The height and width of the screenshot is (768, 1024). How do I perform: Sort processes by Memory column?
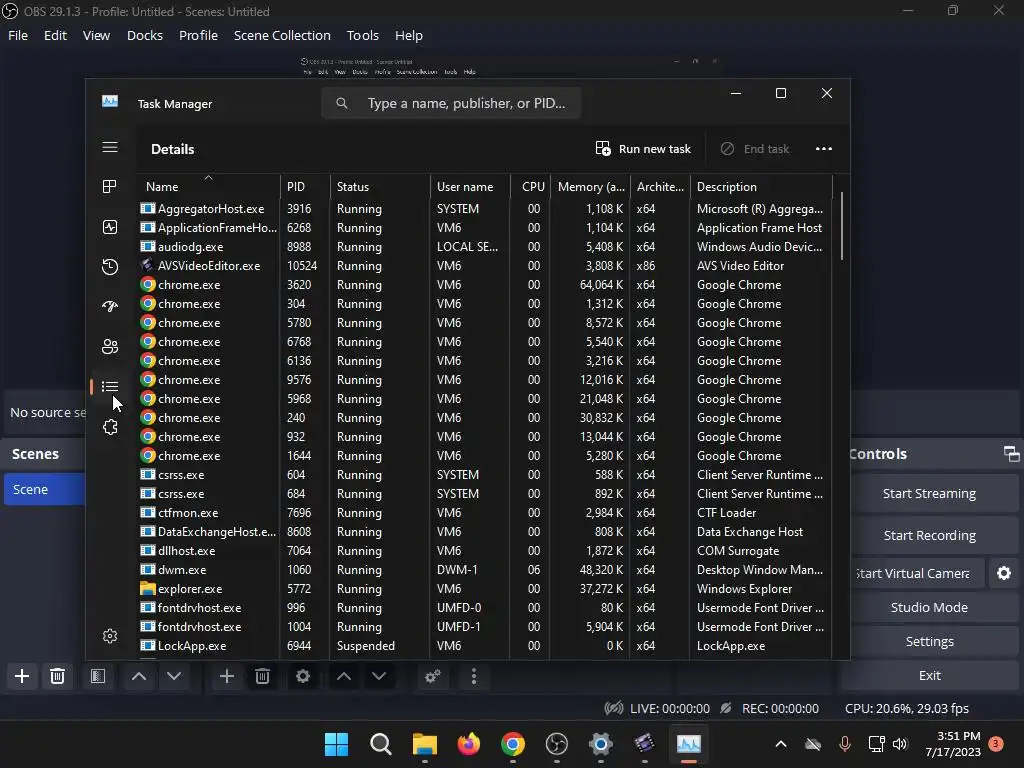click(x=590, y=187)
